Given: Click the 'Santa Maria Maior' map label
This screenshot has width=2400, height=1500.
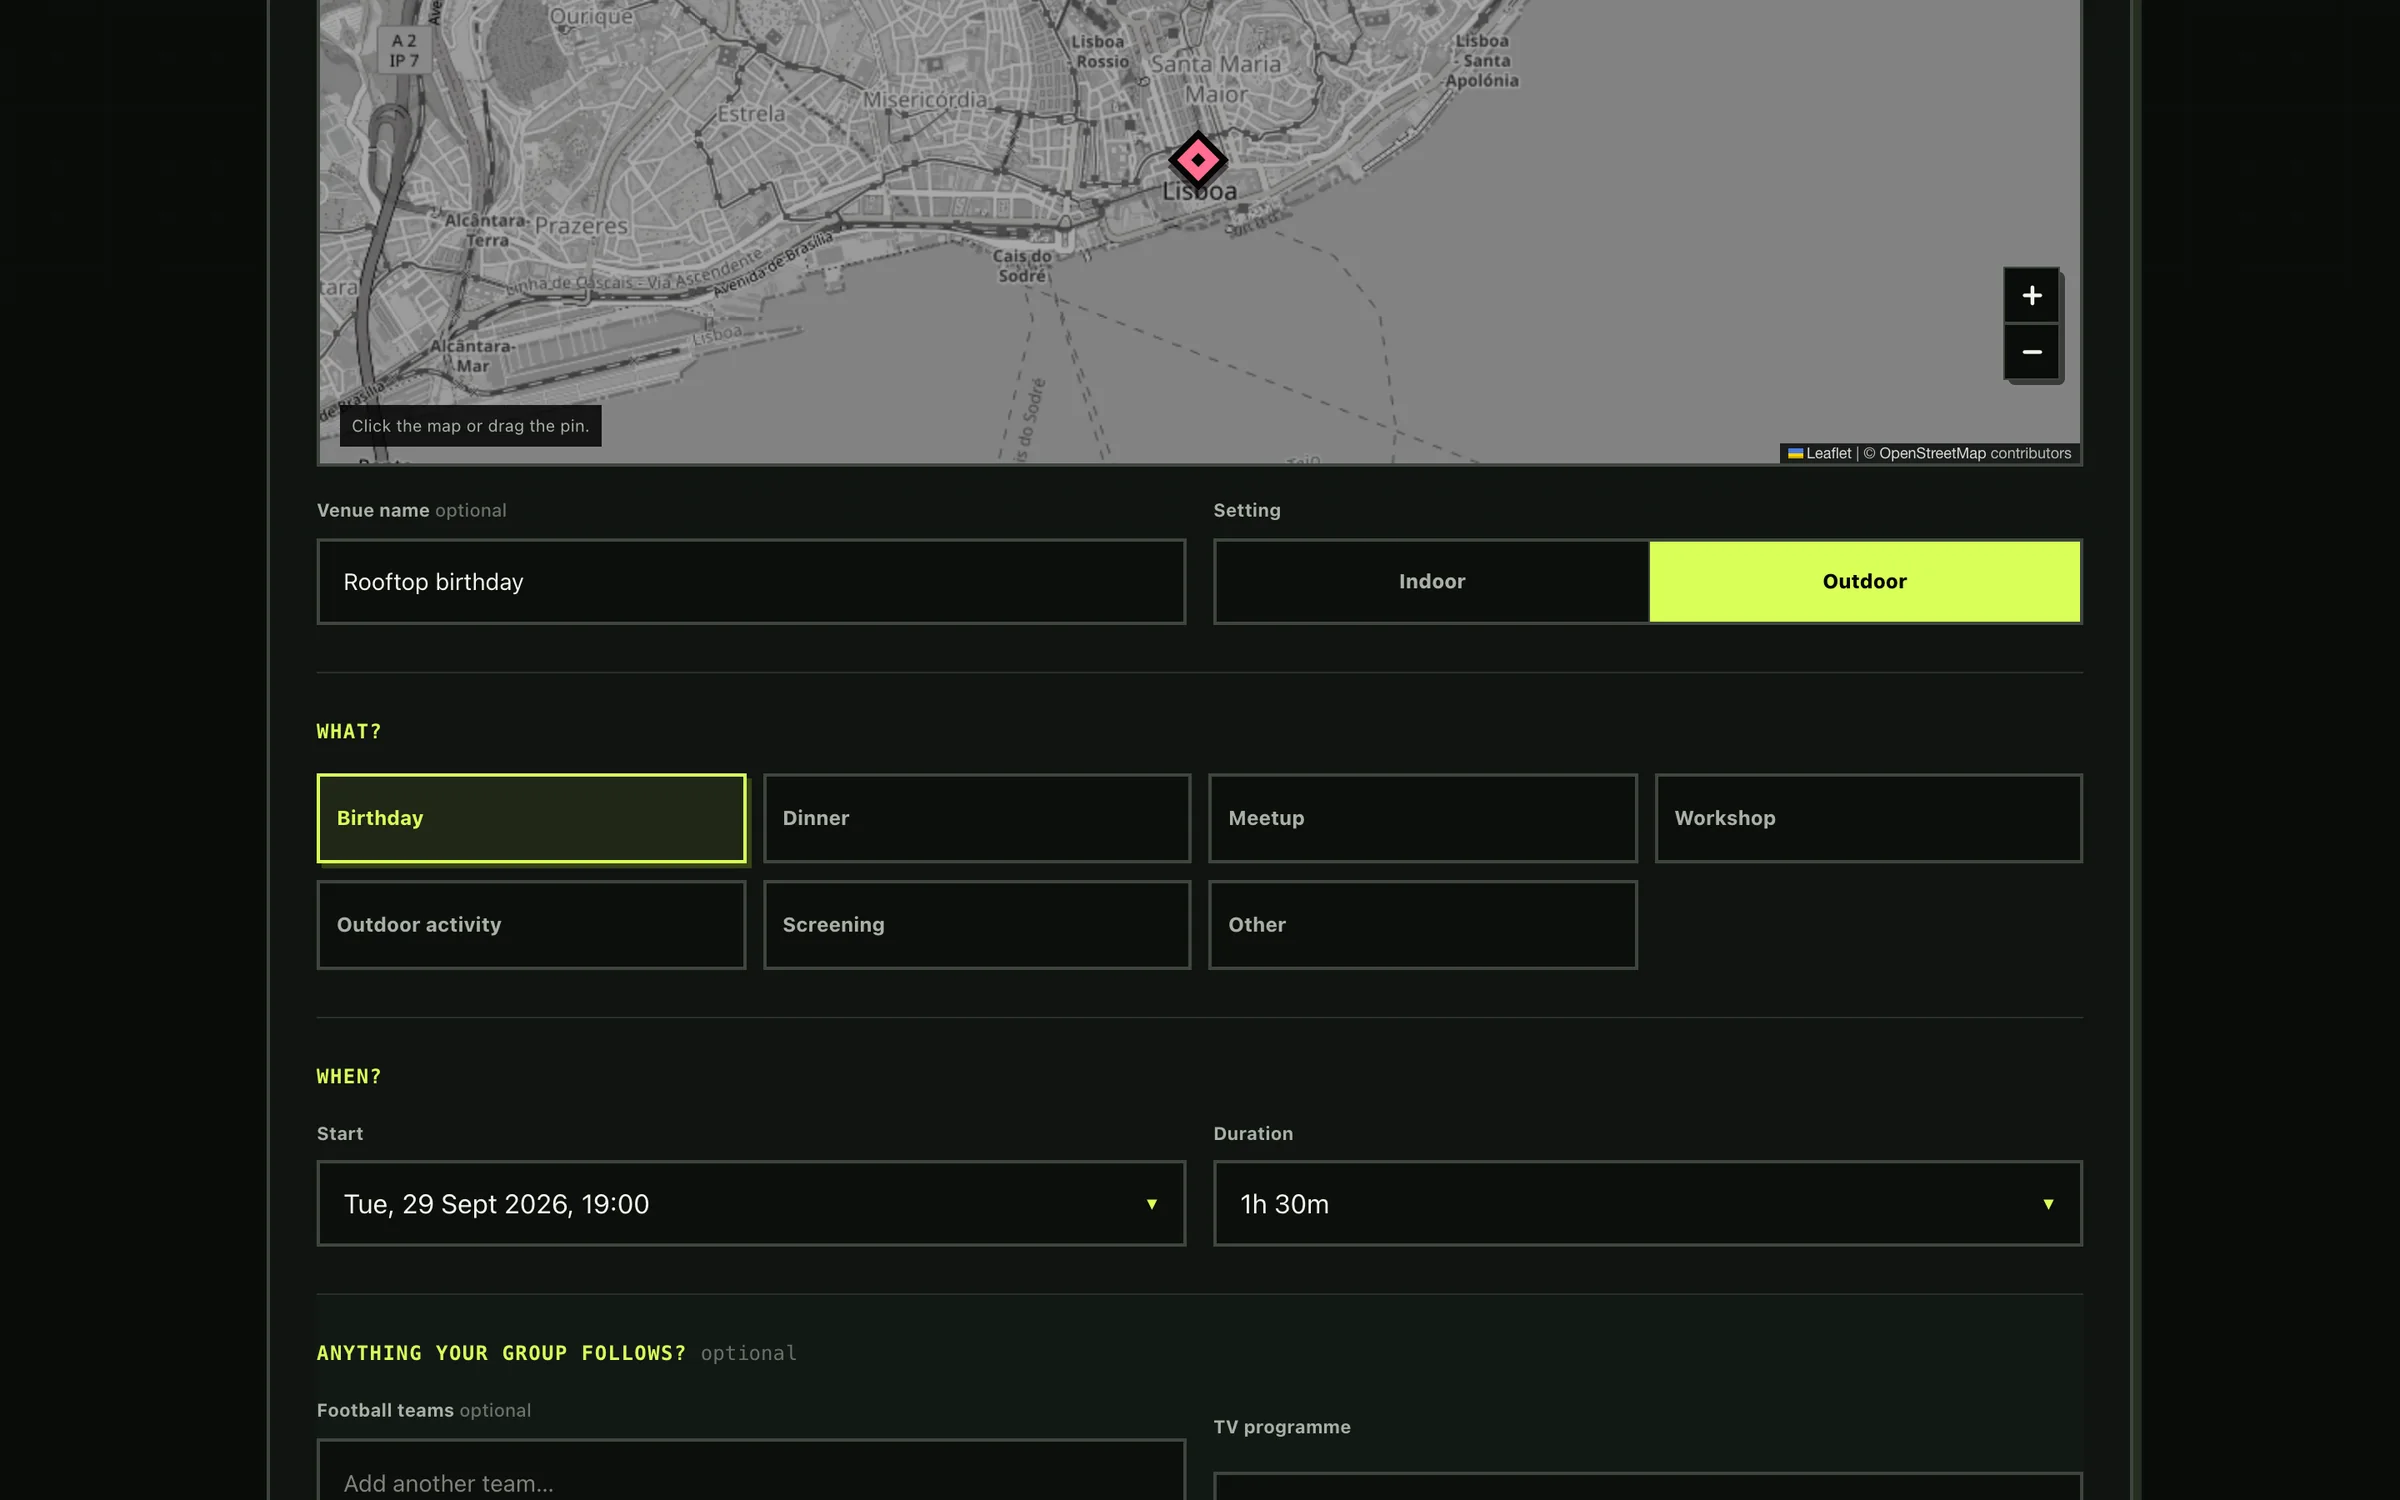Looking at the screenshot, I should [x=1216, y=79].
